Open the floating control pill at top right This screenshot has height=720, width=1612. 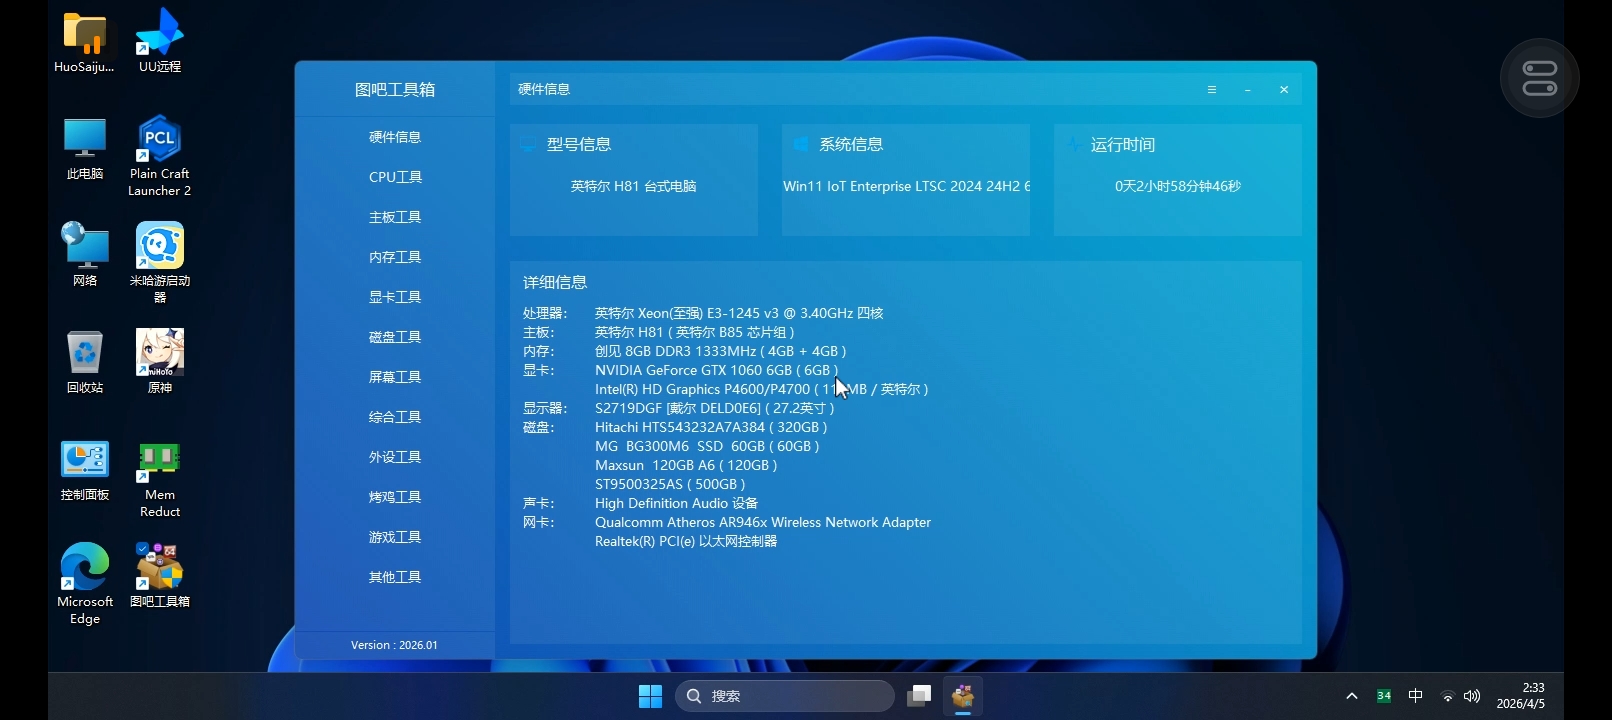pos(1540,78)
